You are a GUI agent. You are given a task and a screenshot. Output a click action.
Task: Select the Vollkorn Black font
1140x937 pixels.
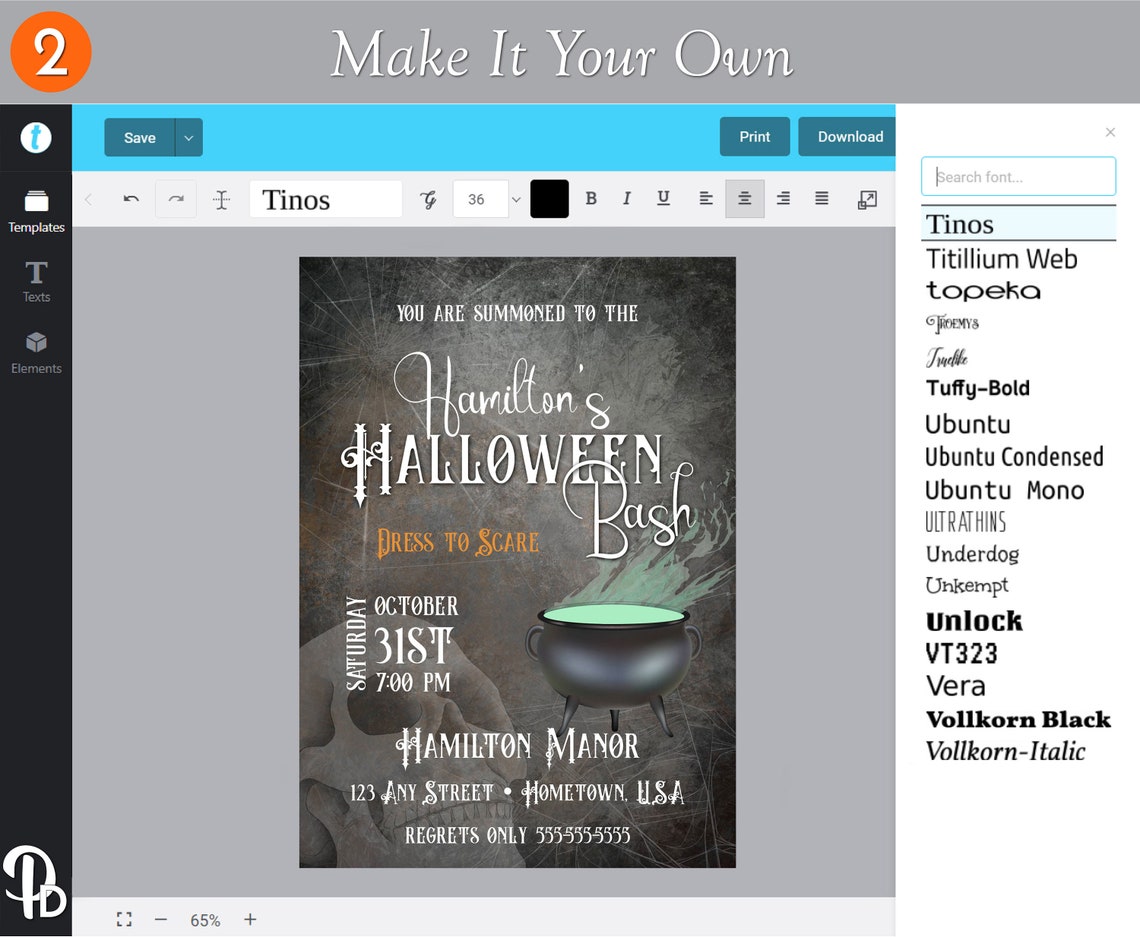pos(1018,719)
